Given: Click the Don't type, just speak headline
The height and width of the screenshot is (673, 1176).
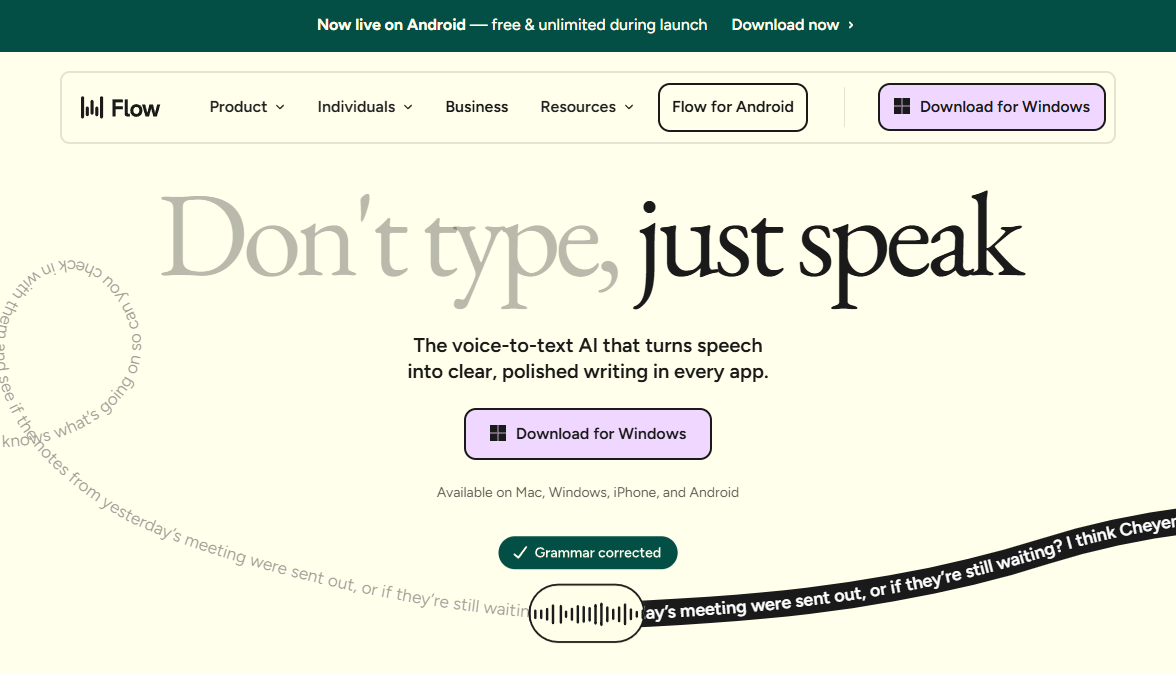Looking at the screenshot, I should [592, 249].
